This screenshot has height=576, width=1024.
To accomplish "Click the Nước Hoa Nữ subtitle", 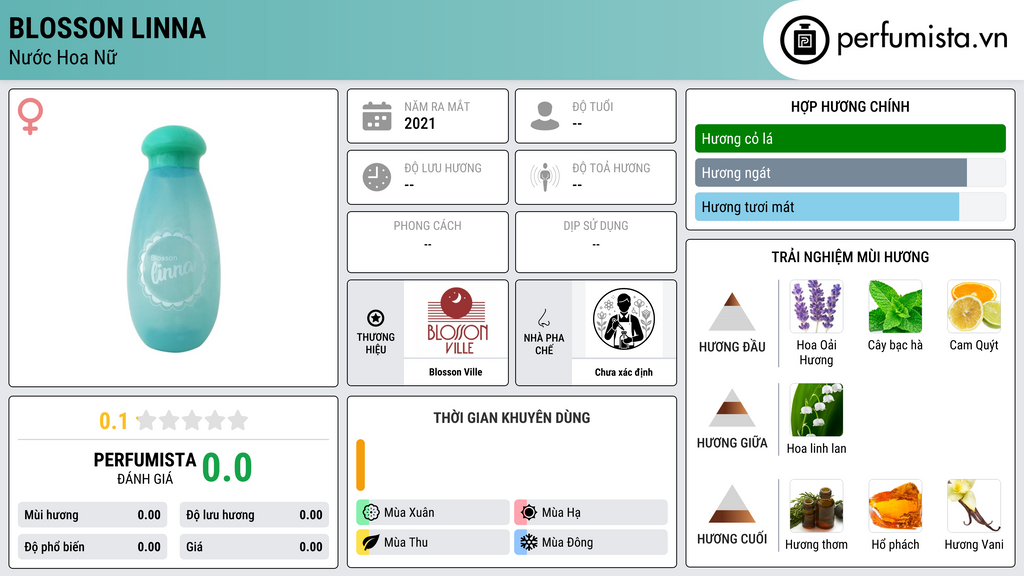I will coord(63,57).
